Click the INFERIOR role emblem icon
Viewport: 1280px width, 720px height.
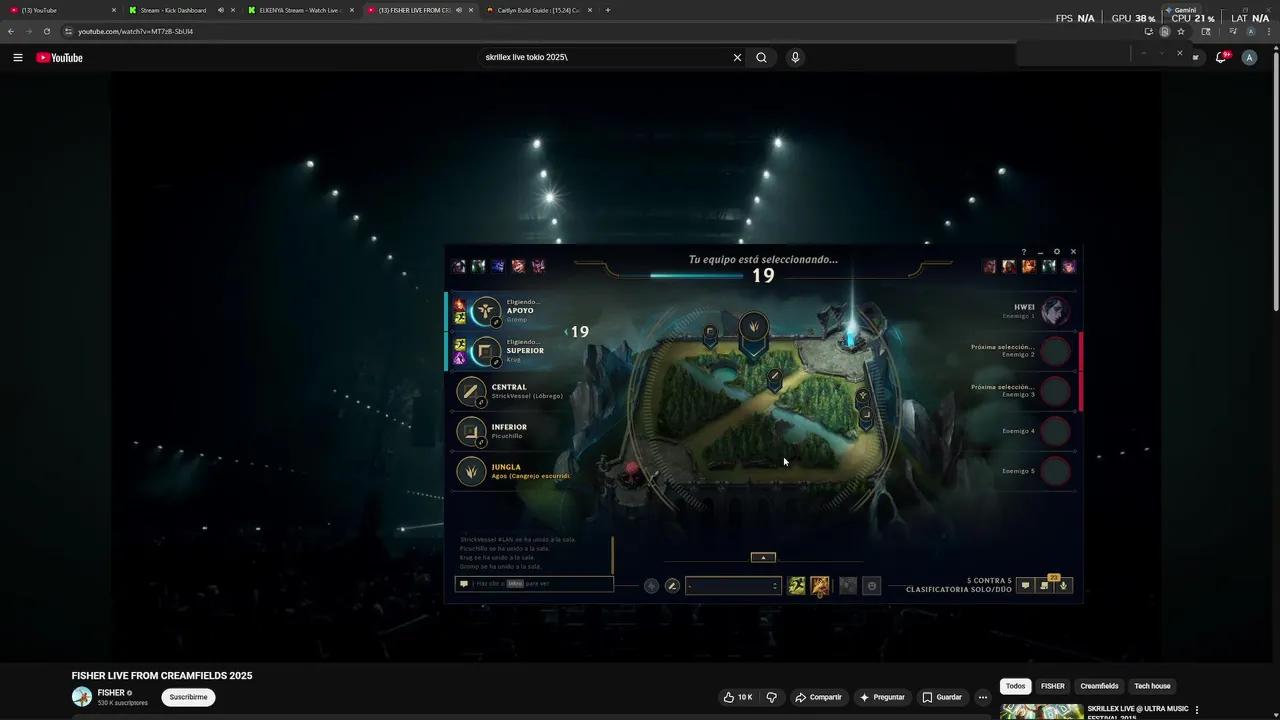[x=470, y=431]
